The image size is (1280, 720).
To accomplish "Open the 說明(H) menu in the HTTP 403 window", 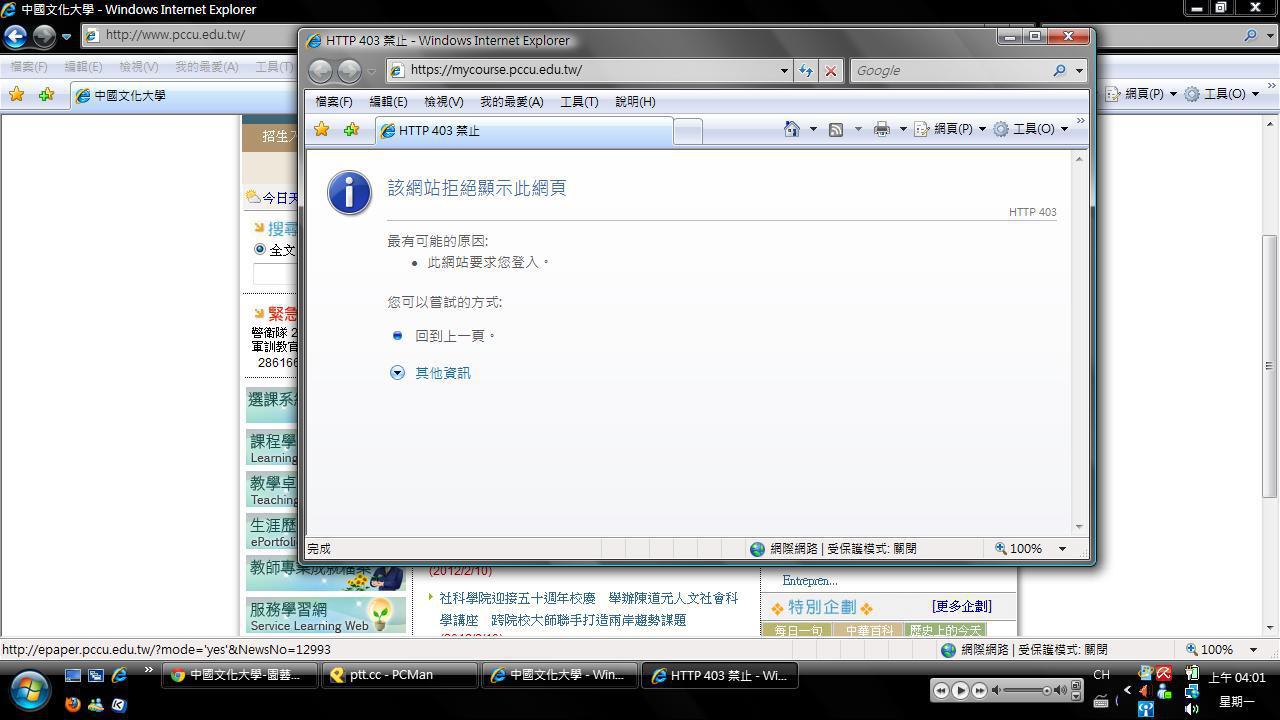I will pos(635,101).
